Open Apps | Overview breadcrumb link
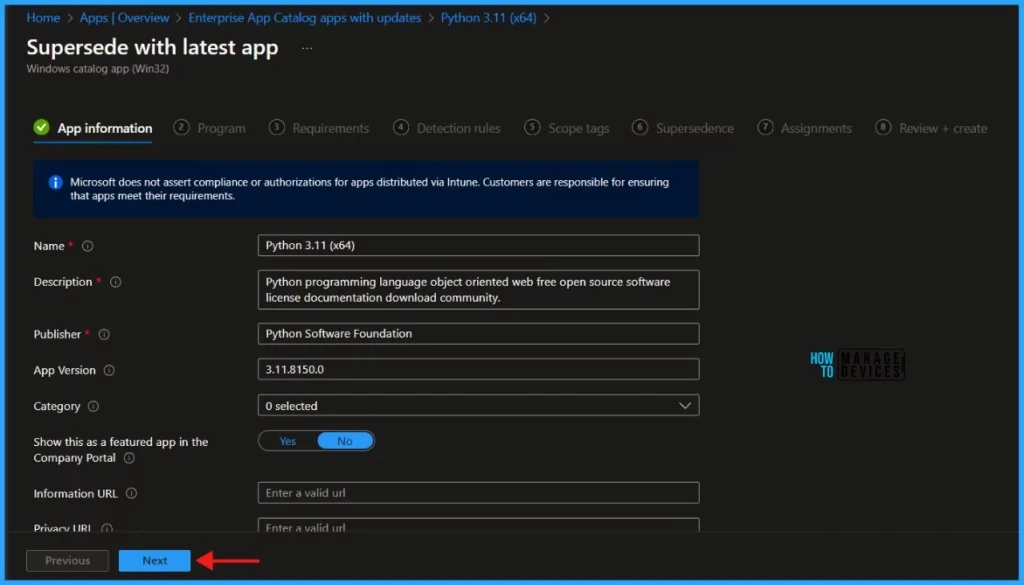 coord(124,18)
